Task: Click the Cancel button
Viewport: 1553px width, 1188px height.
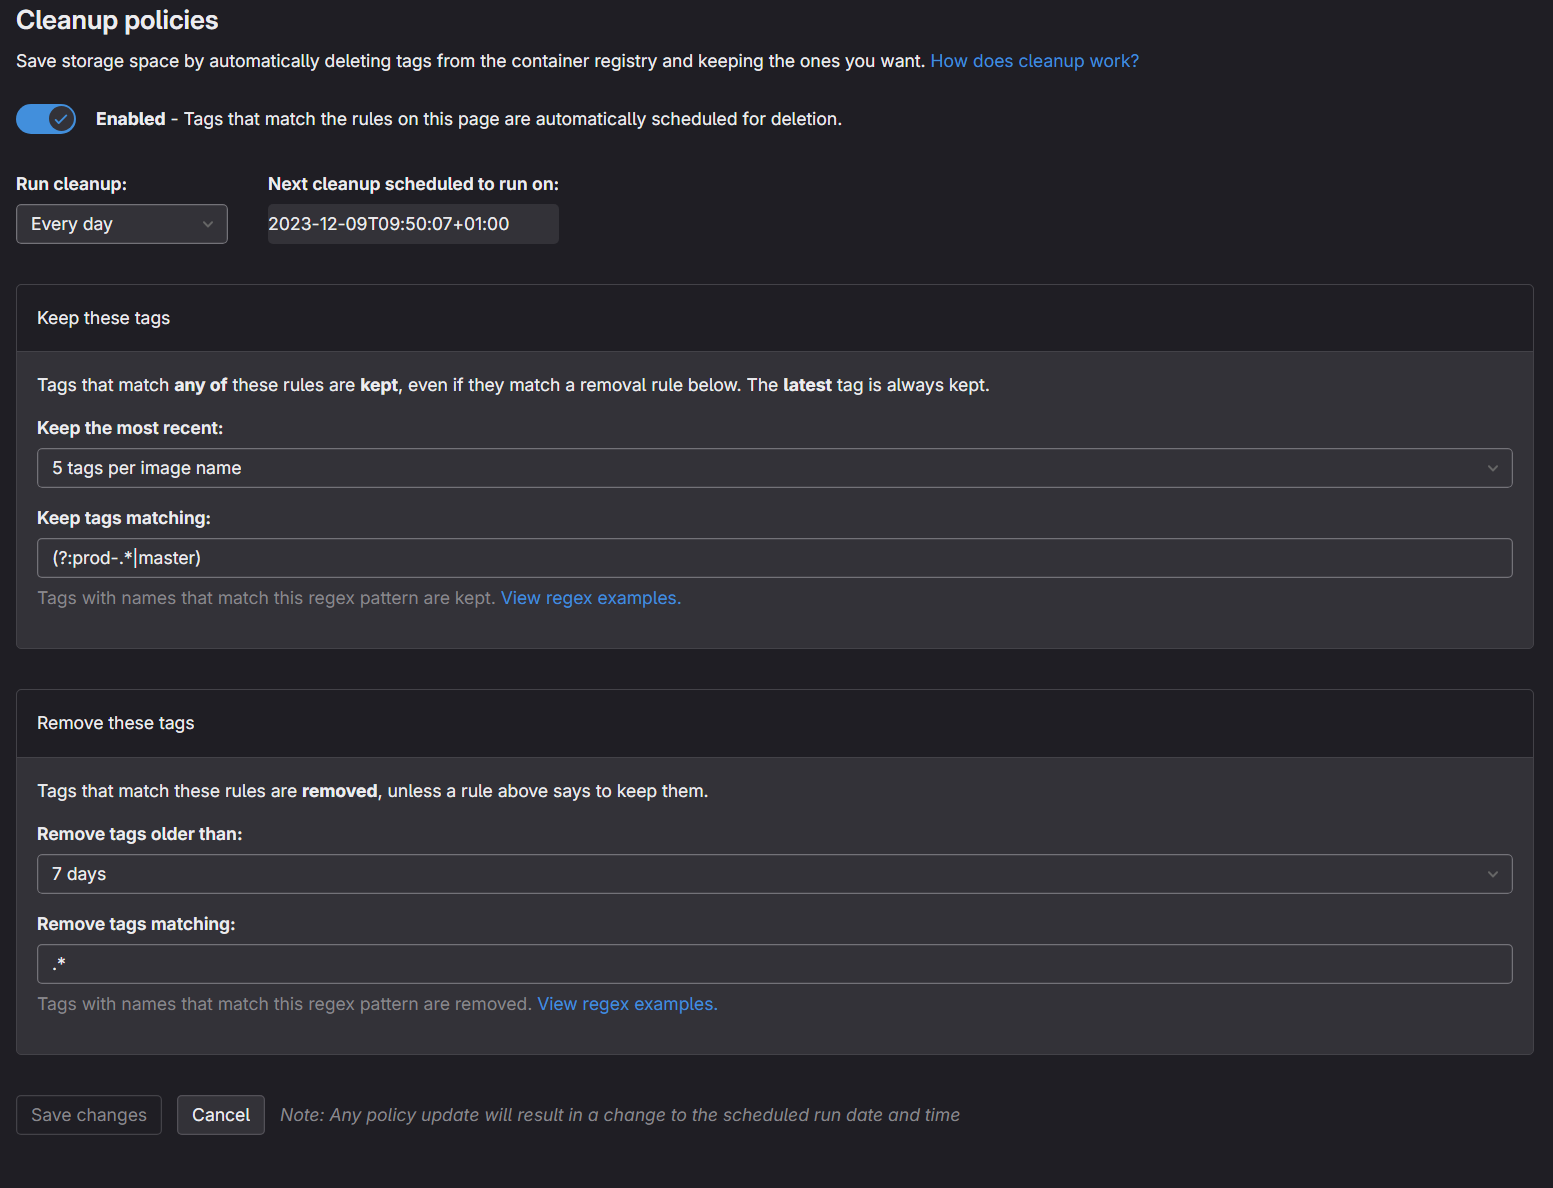Action: coord(221,1115)
